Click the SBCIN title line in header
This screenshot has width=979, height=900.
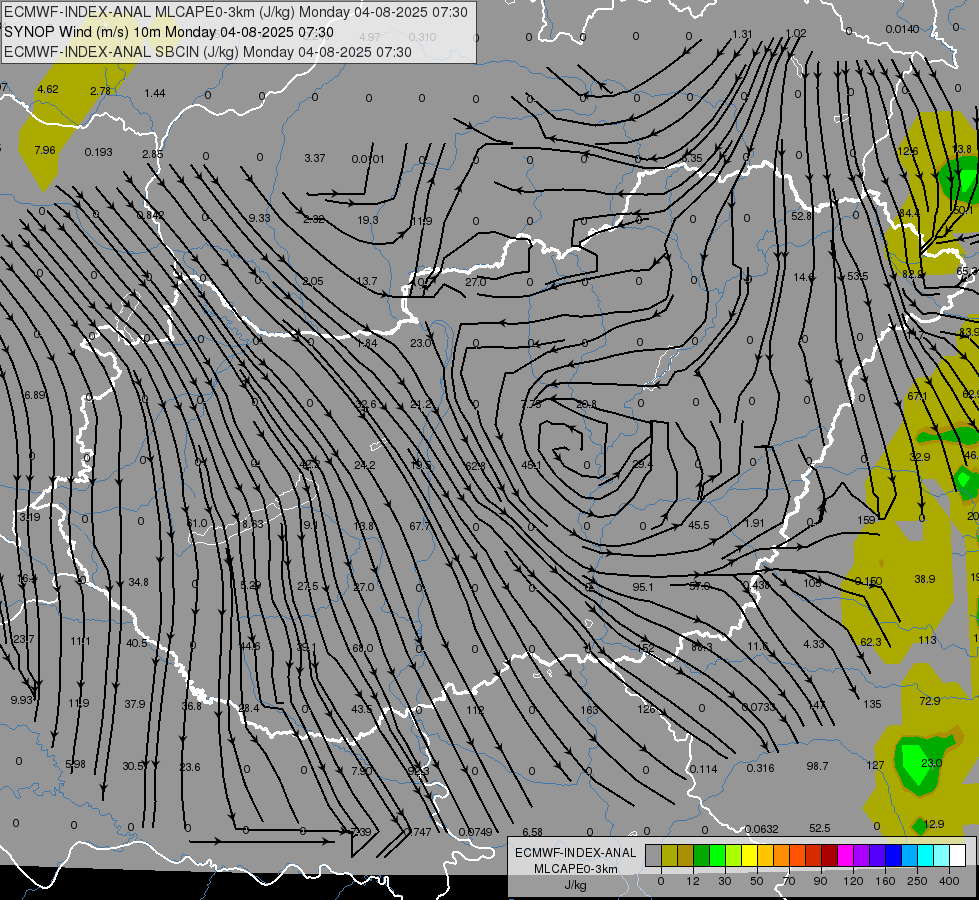(x=208, y=52)
